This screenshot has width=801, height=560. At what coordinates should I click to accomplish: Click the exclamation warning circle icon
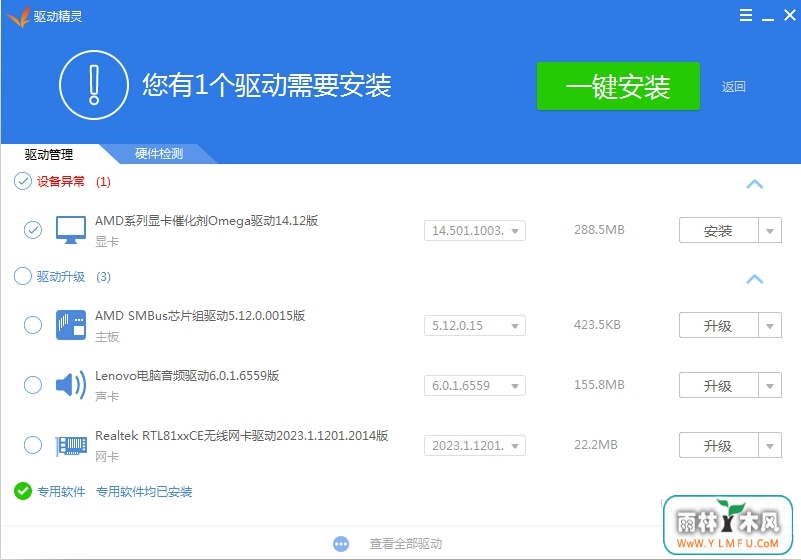click(93, 85)
